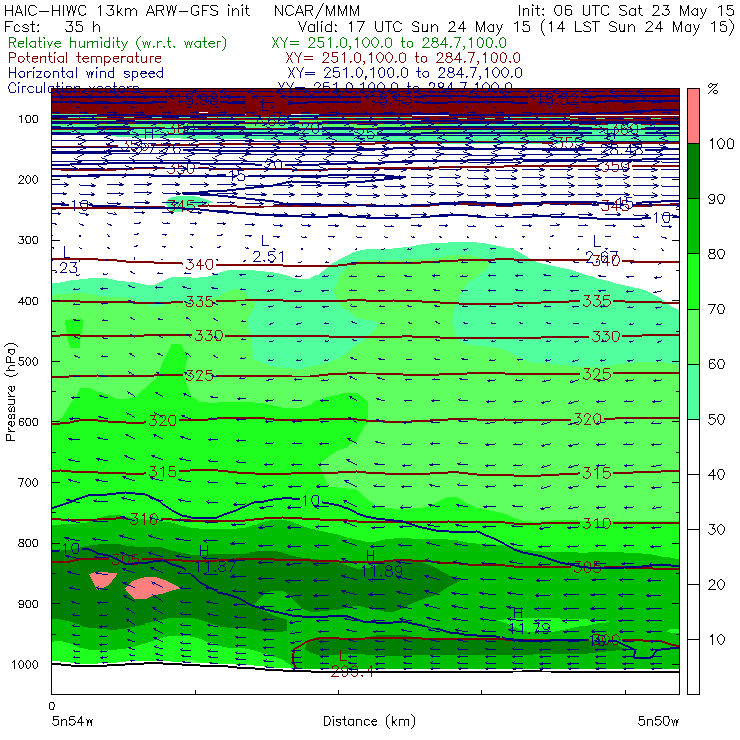Click the '90' label on the humidity colorbar
This screenshot has width=740, height=740.
tap(716, 199)
